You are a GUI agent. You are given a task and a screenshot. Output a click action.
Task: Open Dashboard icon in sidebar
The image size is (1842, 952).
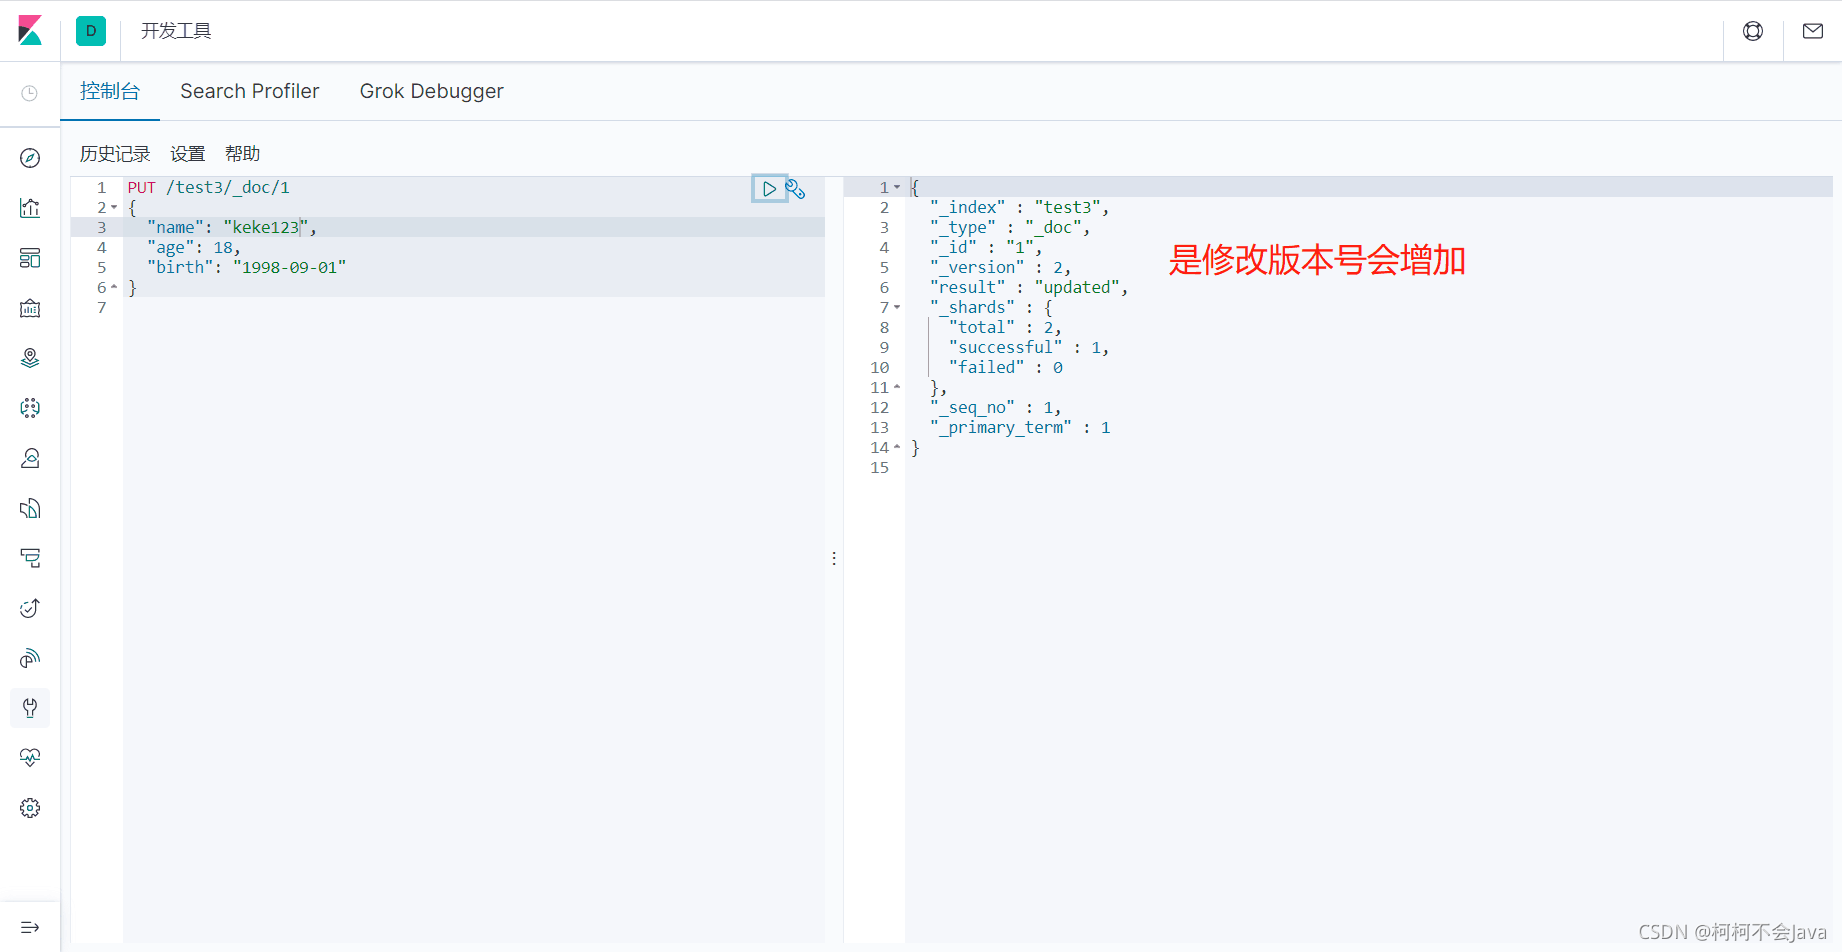[x=30, y=258]
